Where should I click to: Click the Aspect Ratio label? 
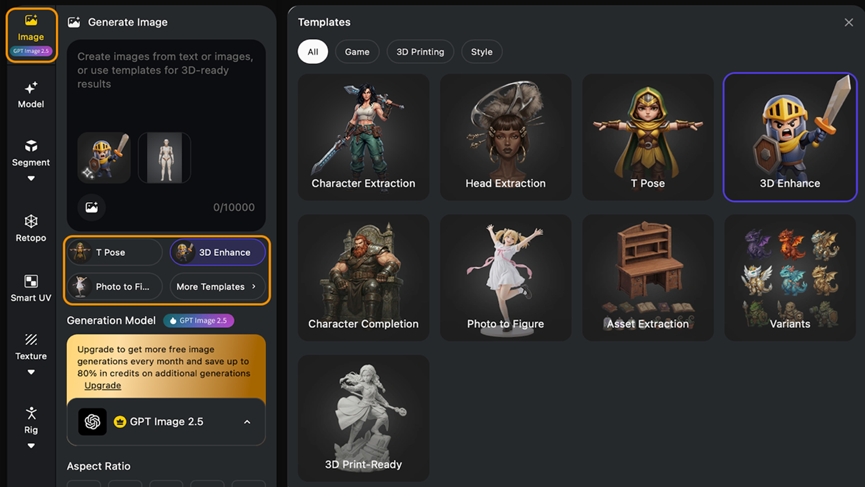click(99, 466)
